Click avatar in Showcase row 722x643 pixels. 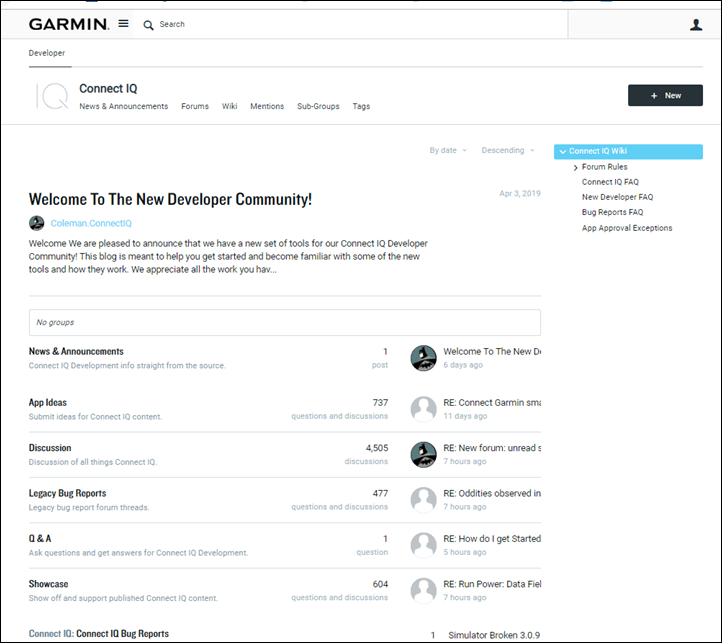(x=423, y=590)
